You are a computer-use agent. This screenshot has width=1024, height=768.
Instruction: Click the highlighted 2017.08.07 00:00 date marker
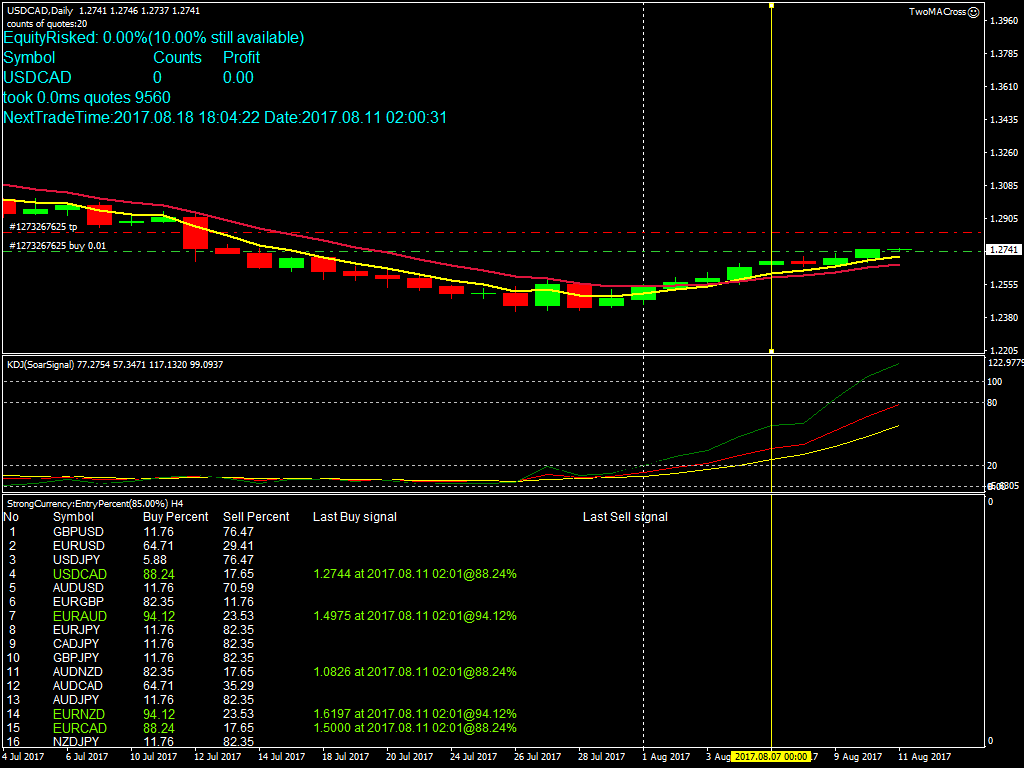tap(771, 756)
